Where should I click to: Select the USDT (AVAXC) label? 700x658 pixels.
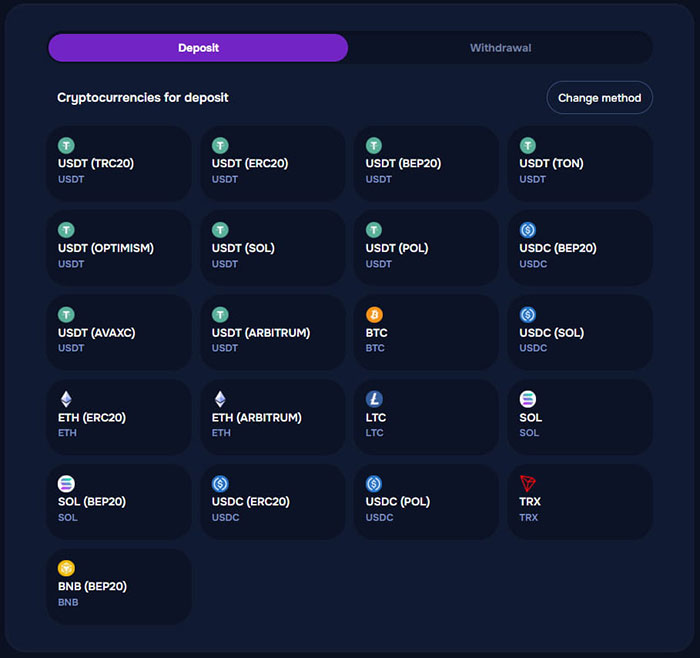click(96, 333)
